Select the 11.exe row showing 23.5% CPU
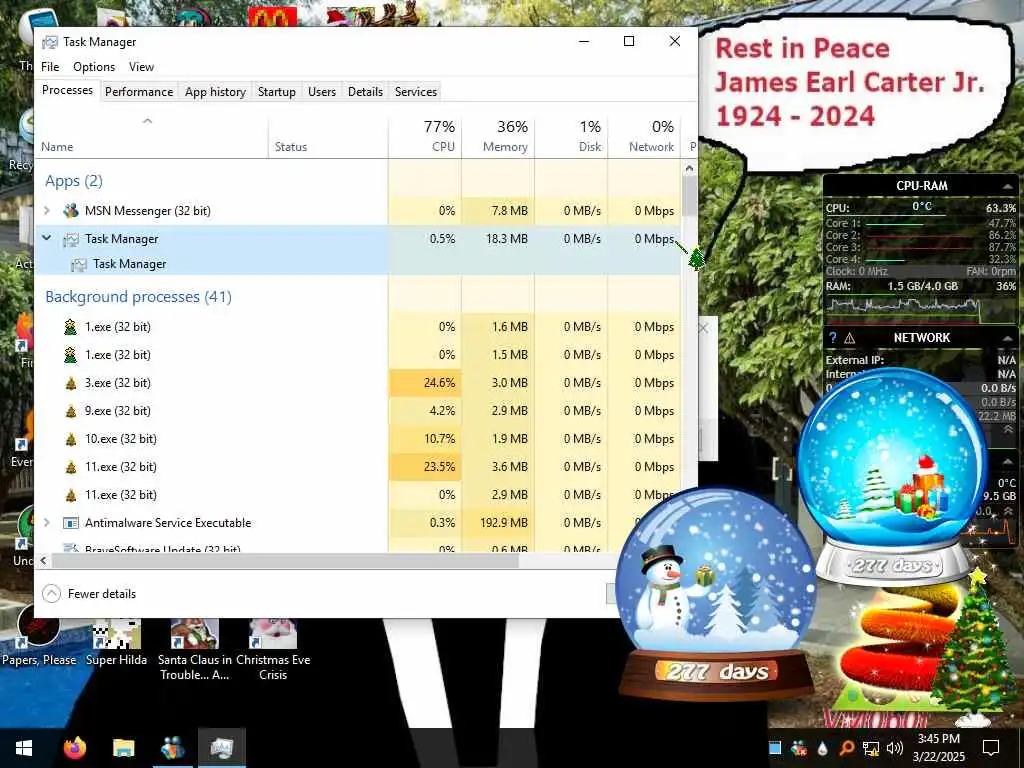This screenshot has width=1024, height=768. (x=358, y=467)
